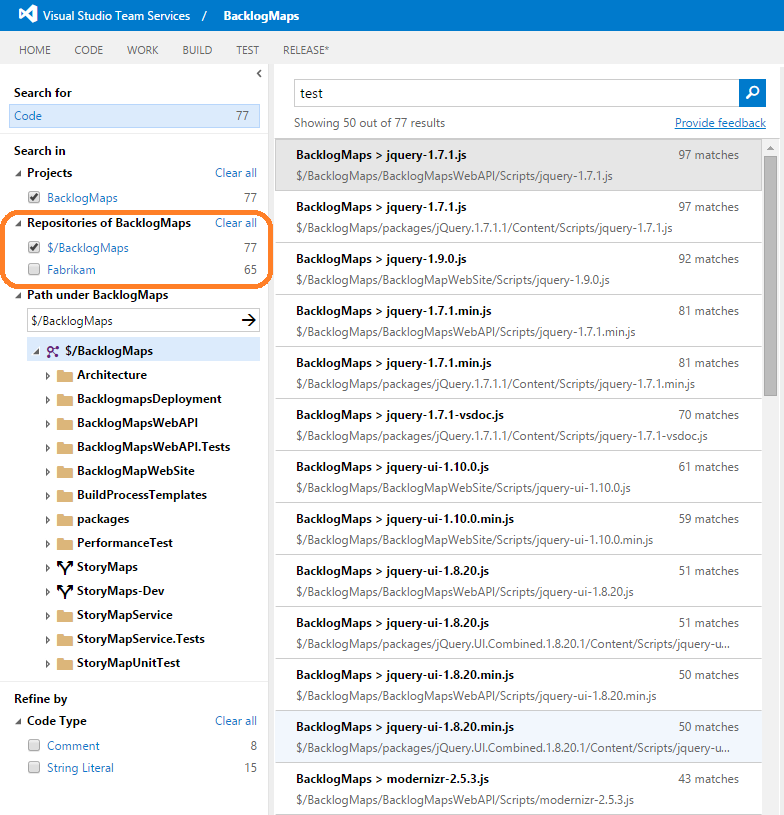Expand the BacklogMapsWebAPI folder node

[47, 424]
